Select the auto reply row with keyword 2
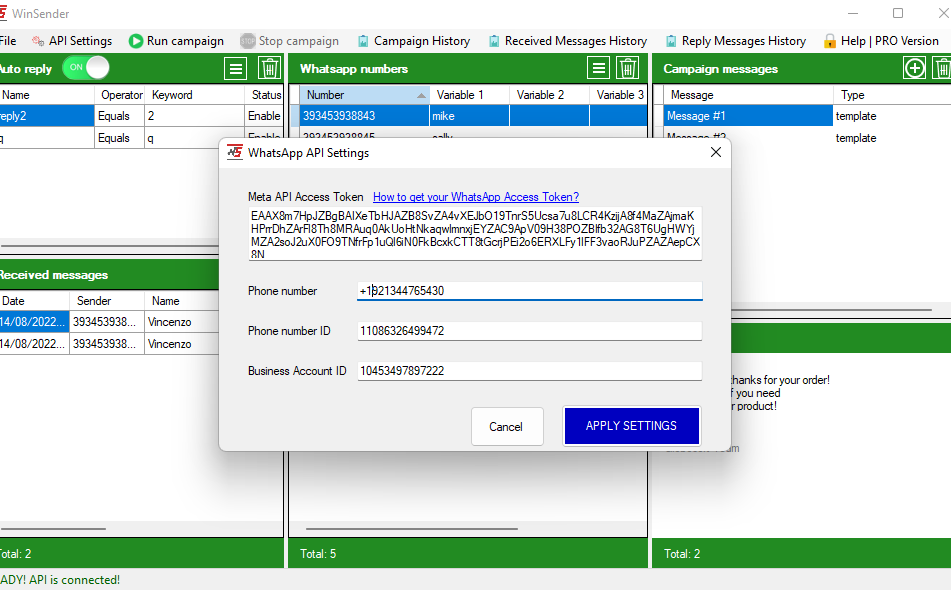 click(141, 116)
